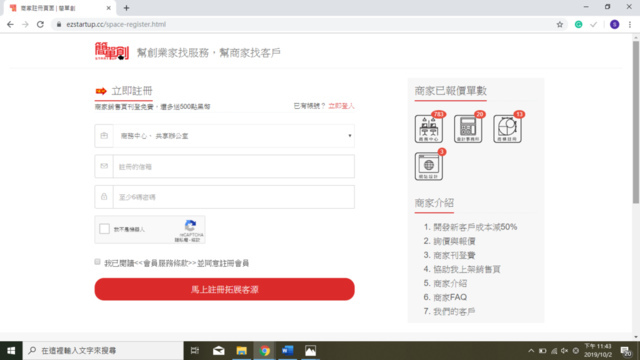
Task: Open the Mail app in the taskbar
Action: click(218, 351)
